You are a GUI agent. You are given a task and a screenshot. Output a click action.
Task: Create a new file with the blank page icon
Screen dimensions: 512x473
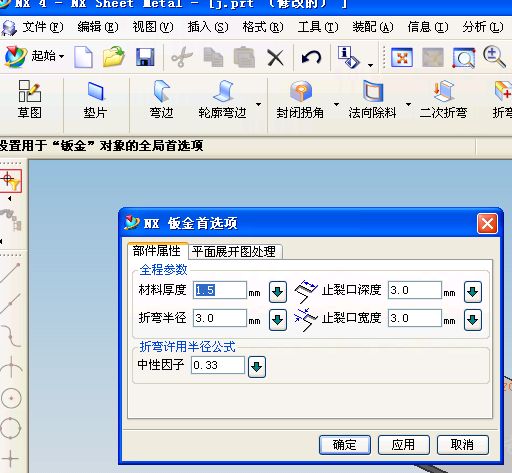pos(83,57)
